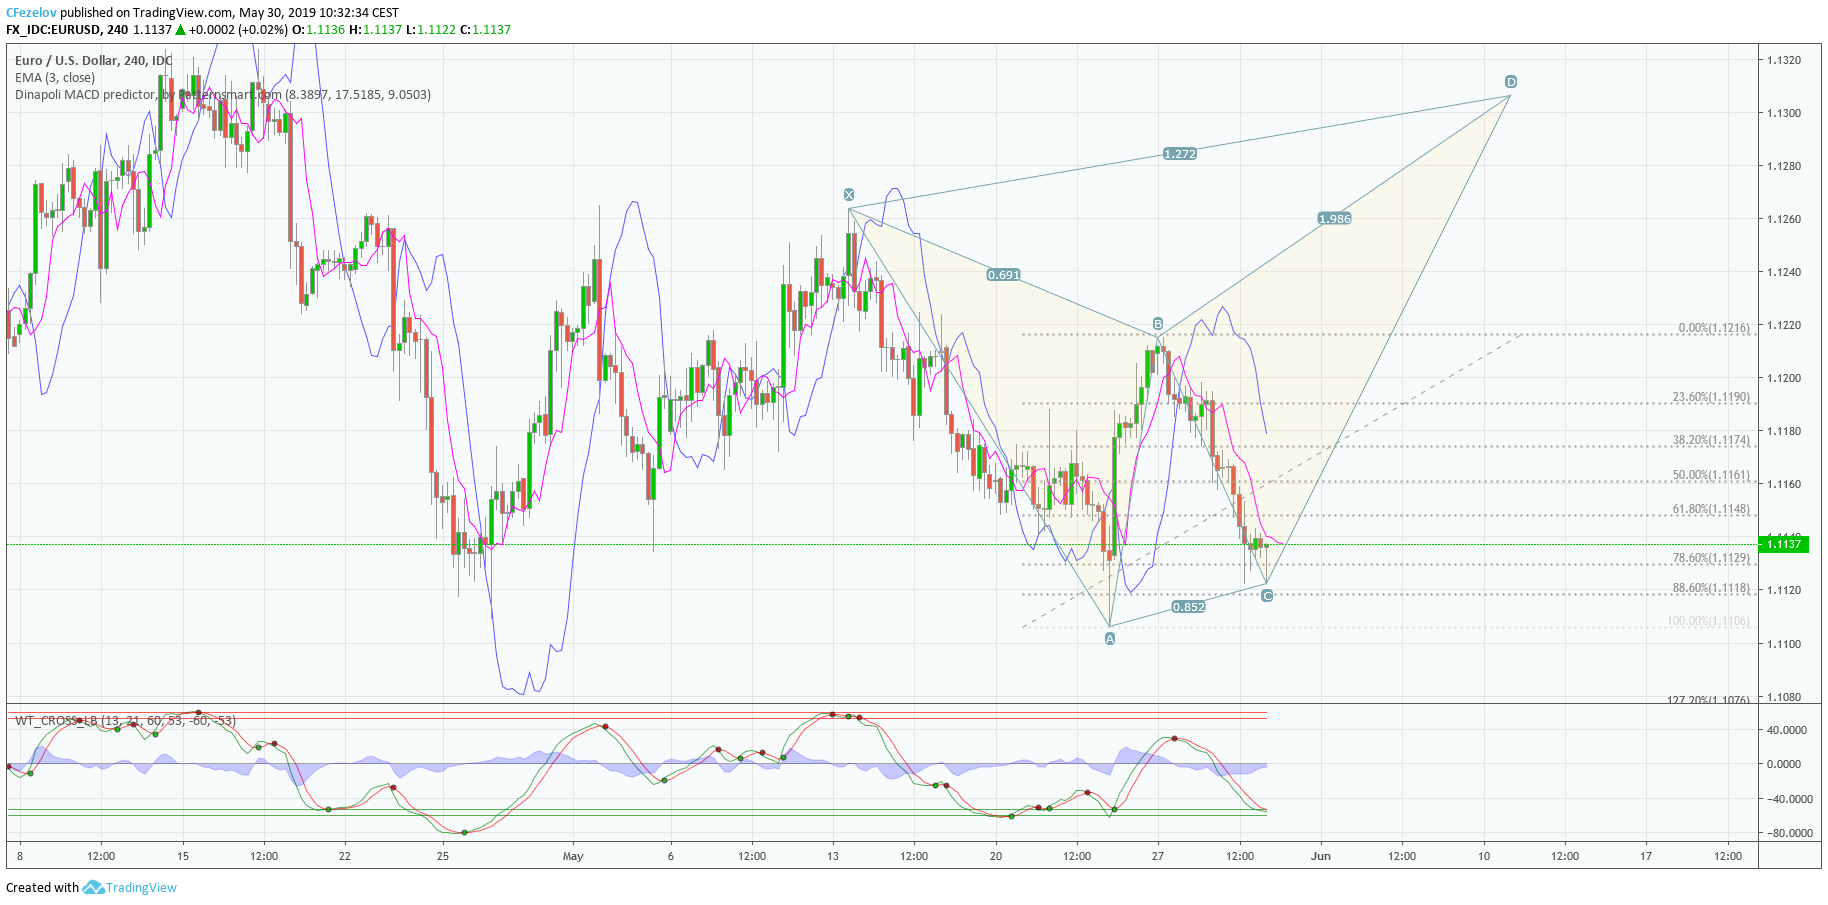
Task: Click the Euro / U.S. Dollar chart title
Action: (94, 61)
